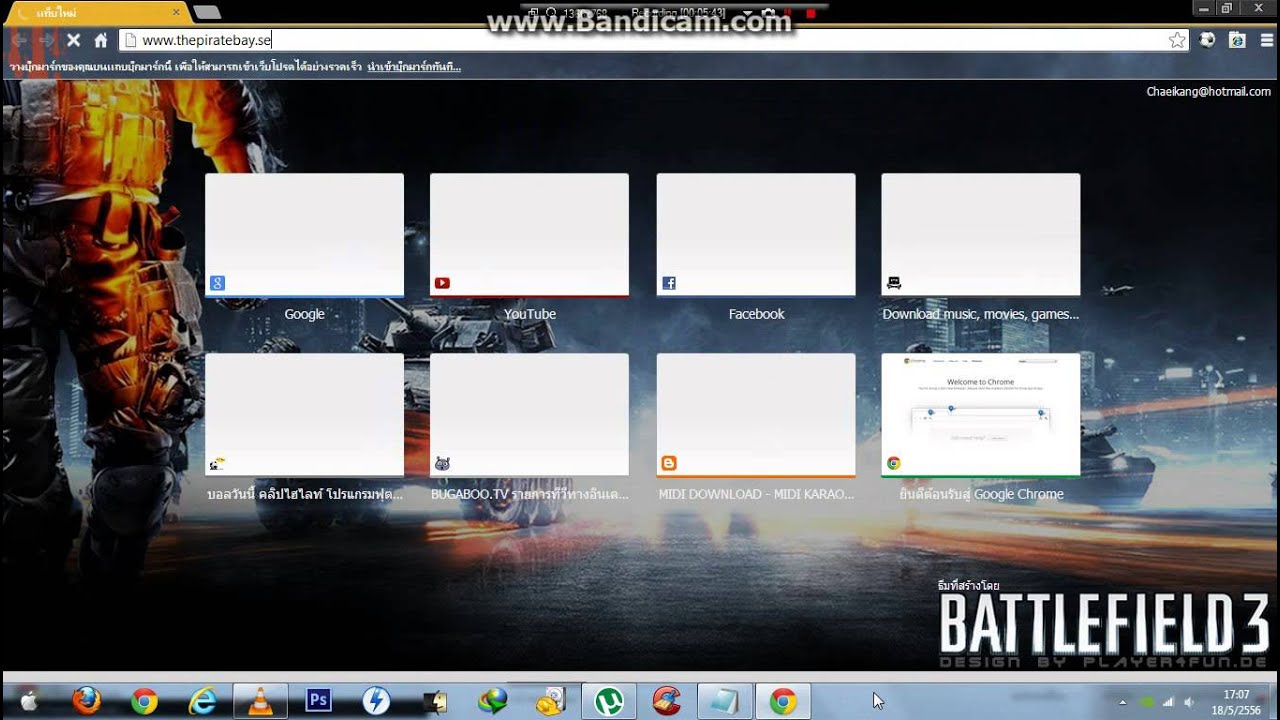Close the current Chrome tab
1280x720 pixels.
[176, 13]
